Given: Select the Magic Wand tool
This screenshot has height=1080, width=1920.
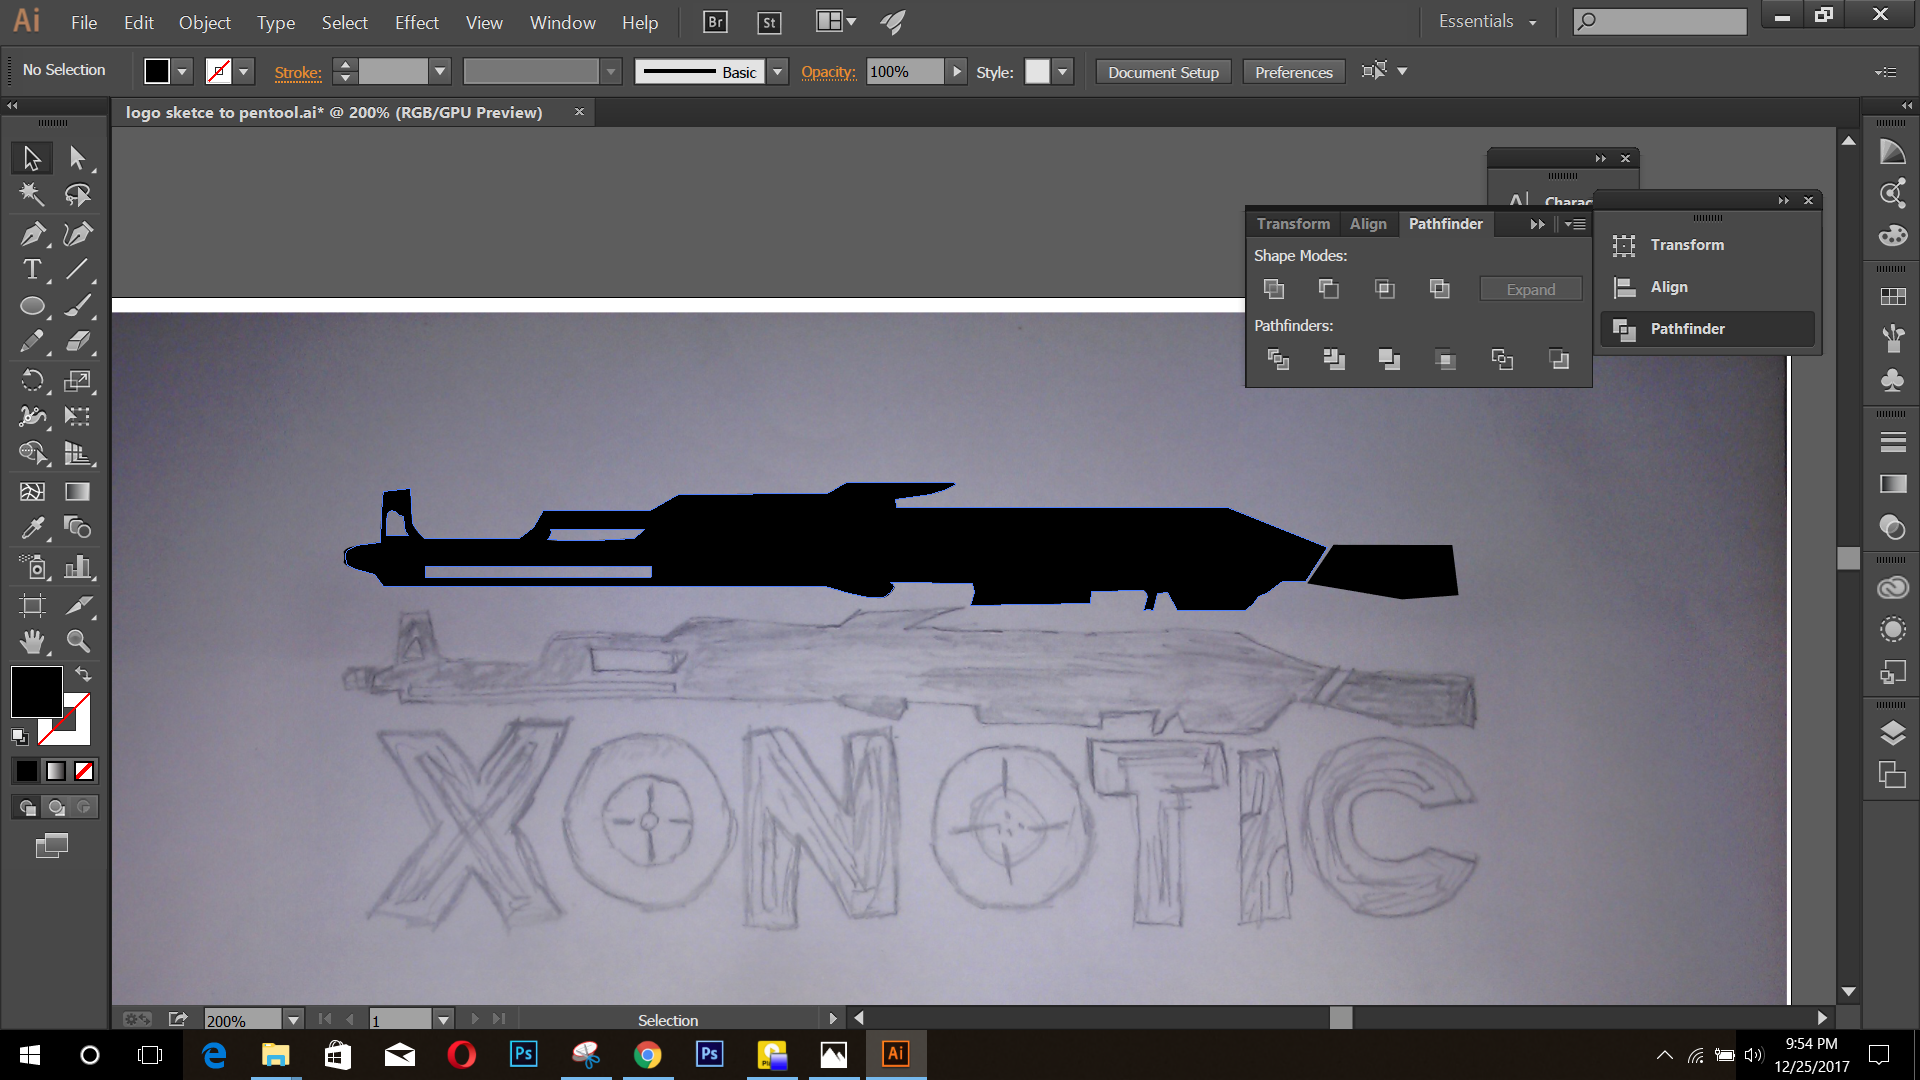Looking at the screenshot, I should (32, 194).
